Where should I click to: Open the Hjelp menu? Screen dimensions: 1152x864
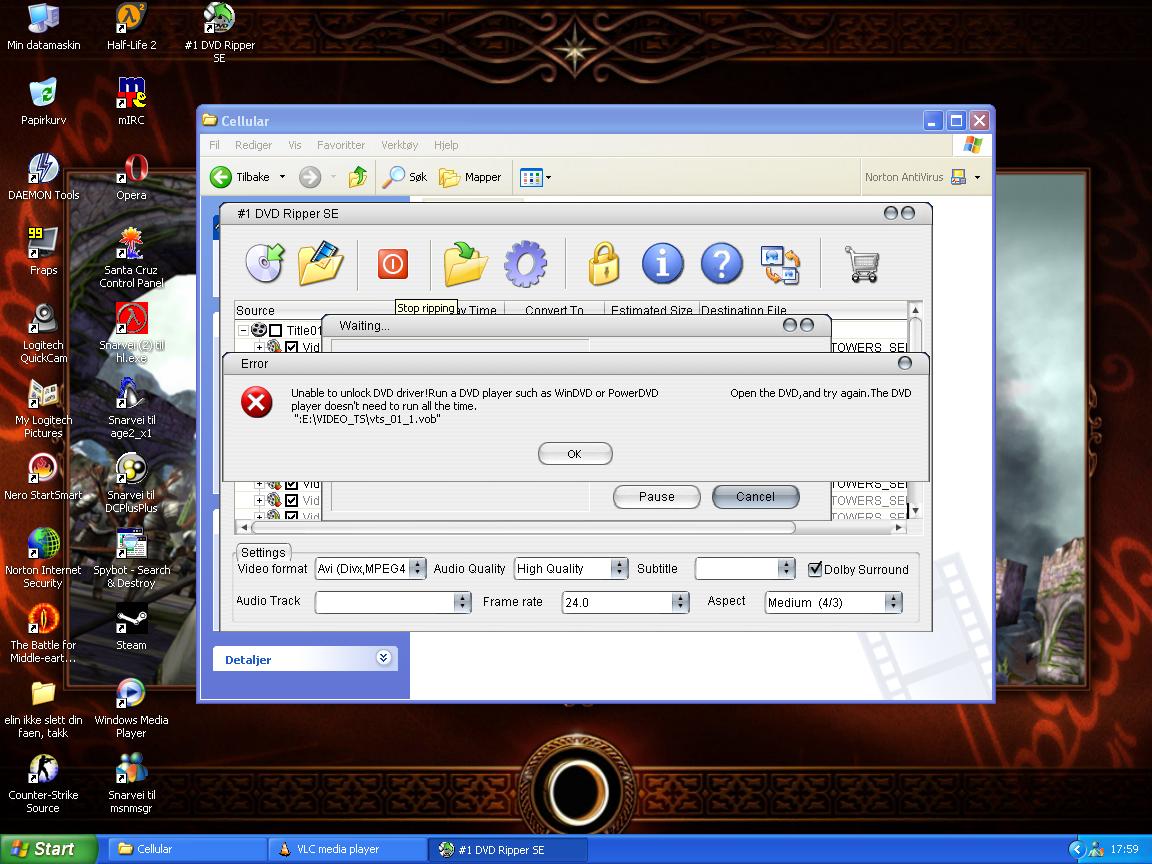(446, 145)
